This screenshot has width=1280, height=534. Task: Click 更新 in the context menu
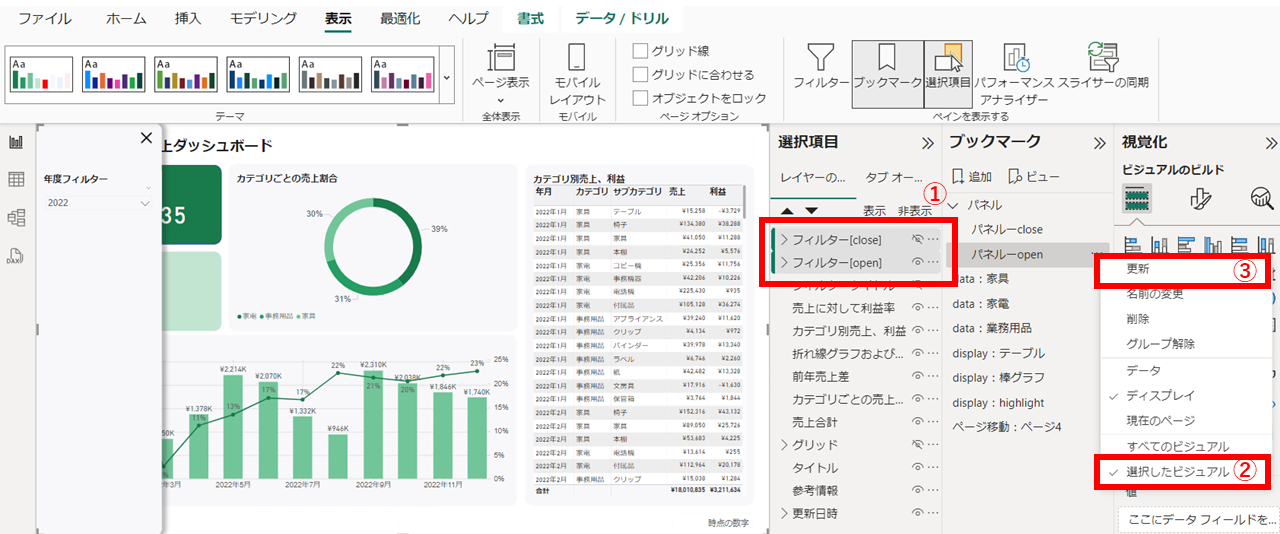click(1138, 270)
